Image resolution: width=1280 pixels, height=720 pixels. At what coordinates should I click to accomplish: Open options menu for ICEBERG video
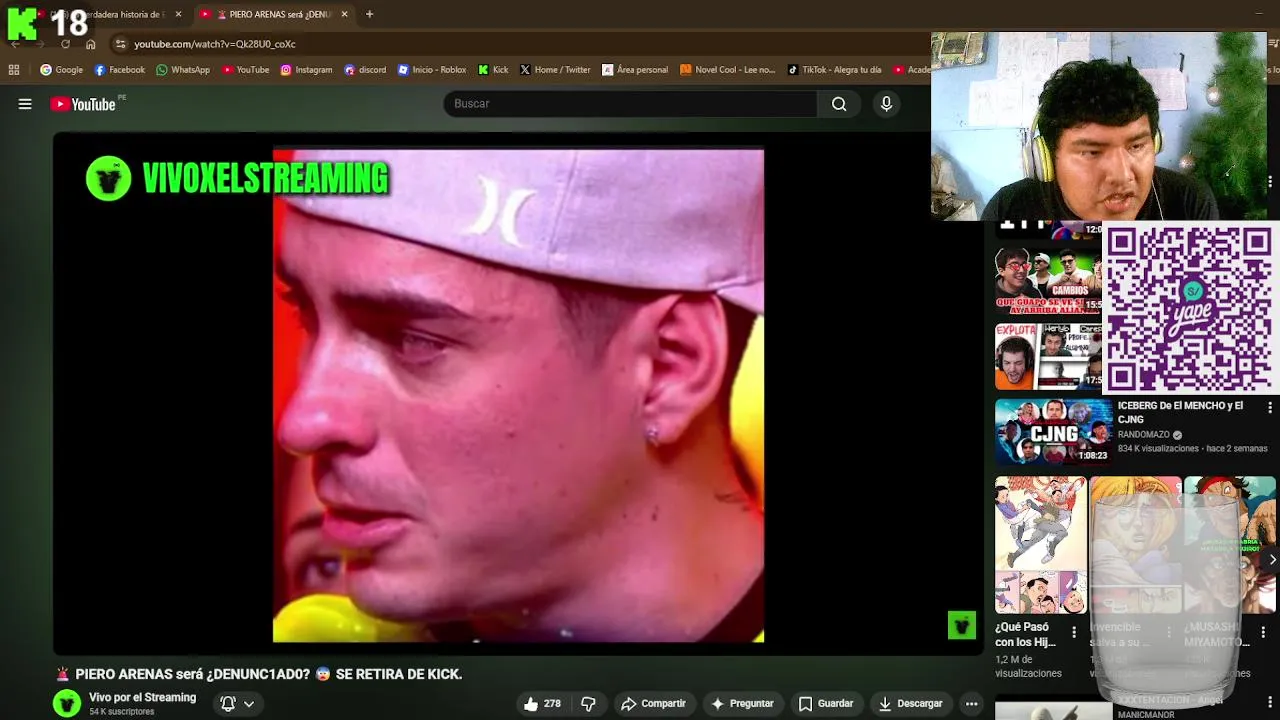(x=1270, y=408)
